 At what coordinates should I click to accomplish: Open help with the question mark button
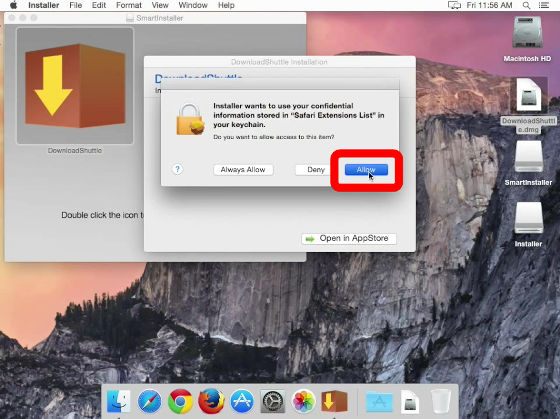pos(178,169)
